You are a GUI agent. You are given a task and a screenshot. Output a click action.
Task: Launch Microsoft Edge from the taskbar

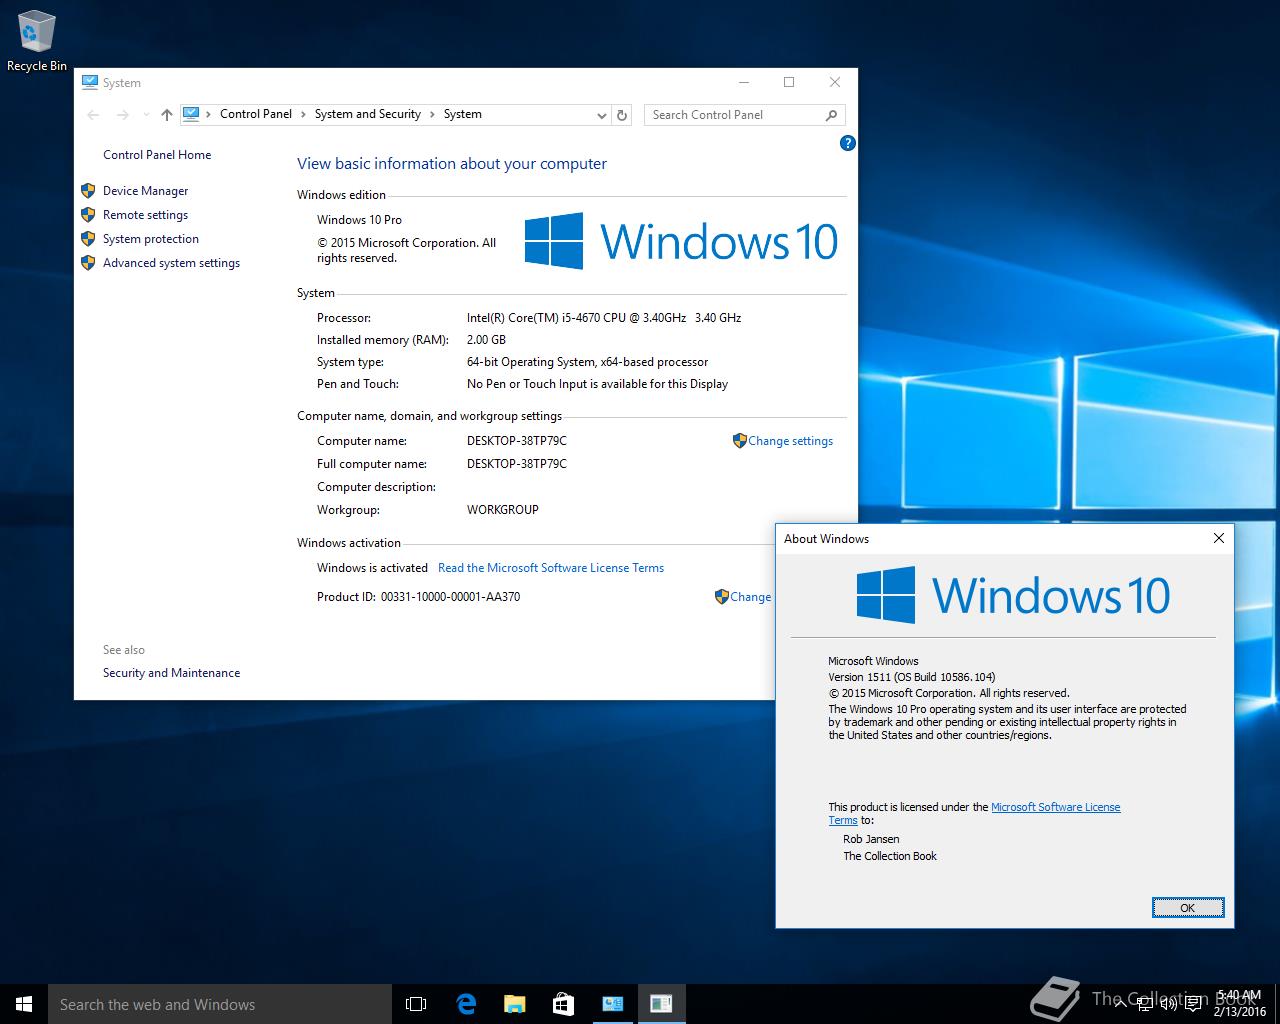click(466, 1004)
